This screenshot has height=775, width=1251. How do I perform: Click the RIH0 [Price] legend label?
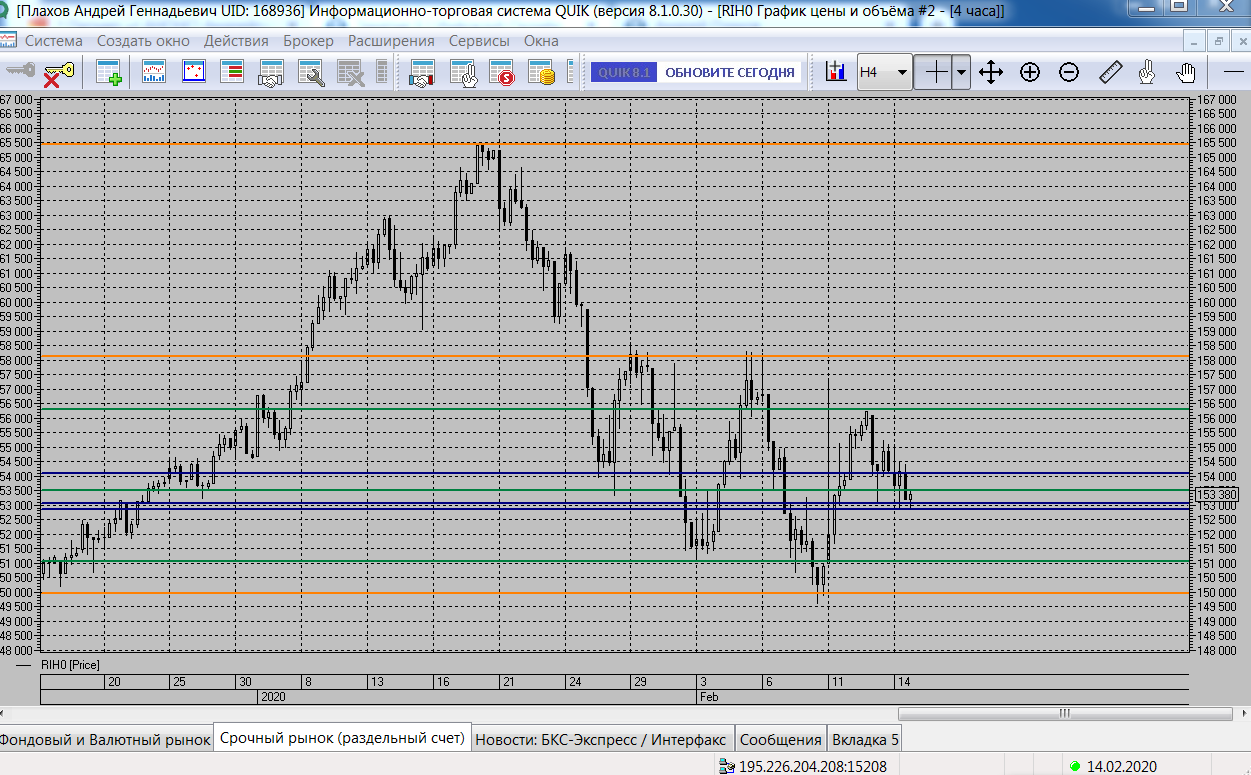pyautogui.click(x=70, y=664)
